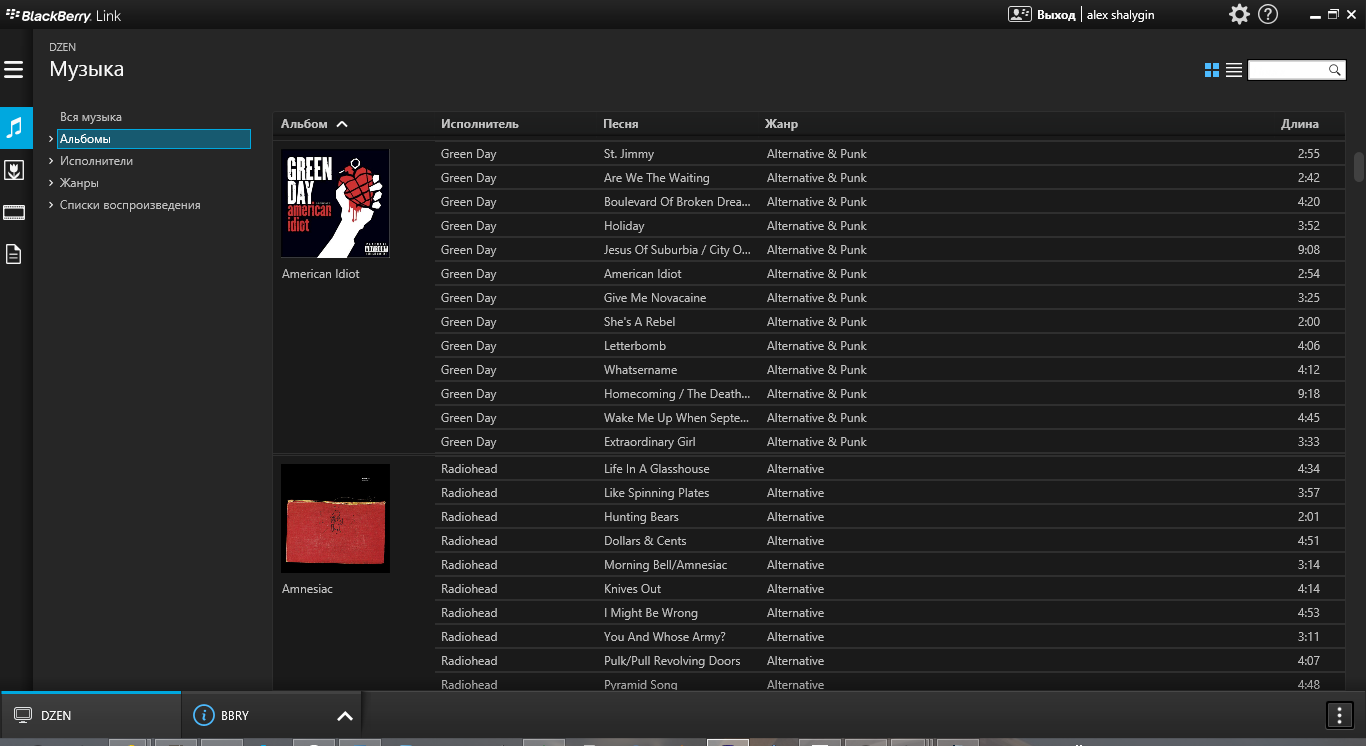Viewport: 1366px width, 746px height.
Task: Expand the Списки воспроизведения tree arrow
Action: 51,205
